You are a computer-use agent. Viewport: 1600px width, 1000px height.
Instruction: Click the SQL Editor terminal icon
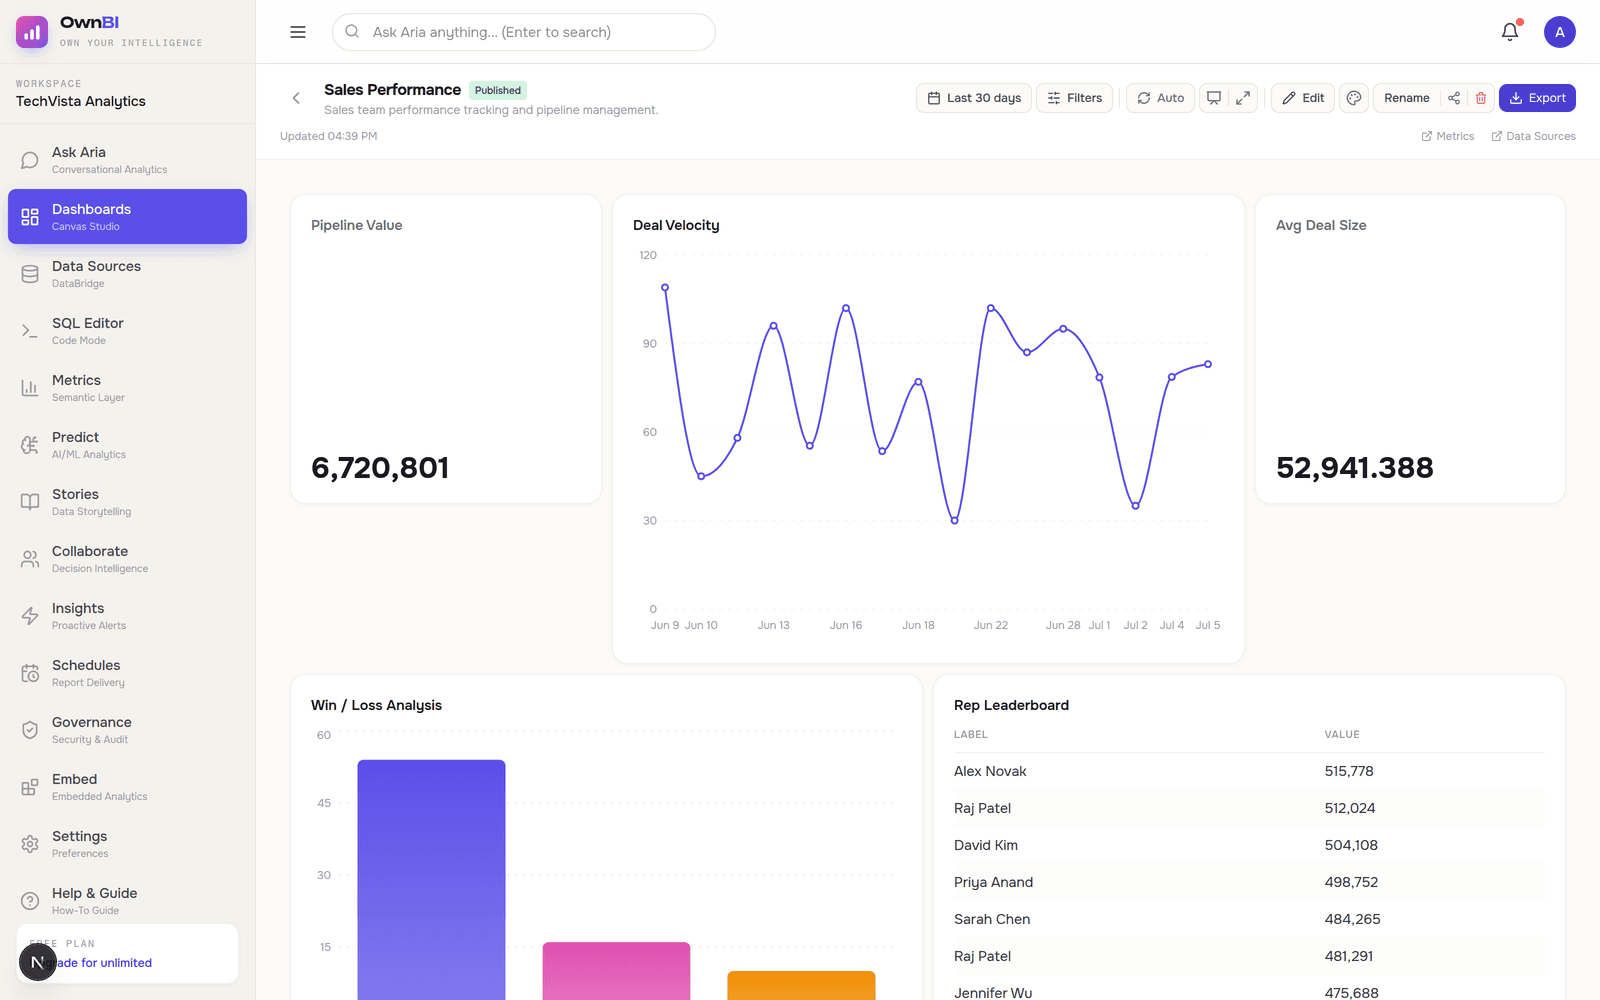30,331
